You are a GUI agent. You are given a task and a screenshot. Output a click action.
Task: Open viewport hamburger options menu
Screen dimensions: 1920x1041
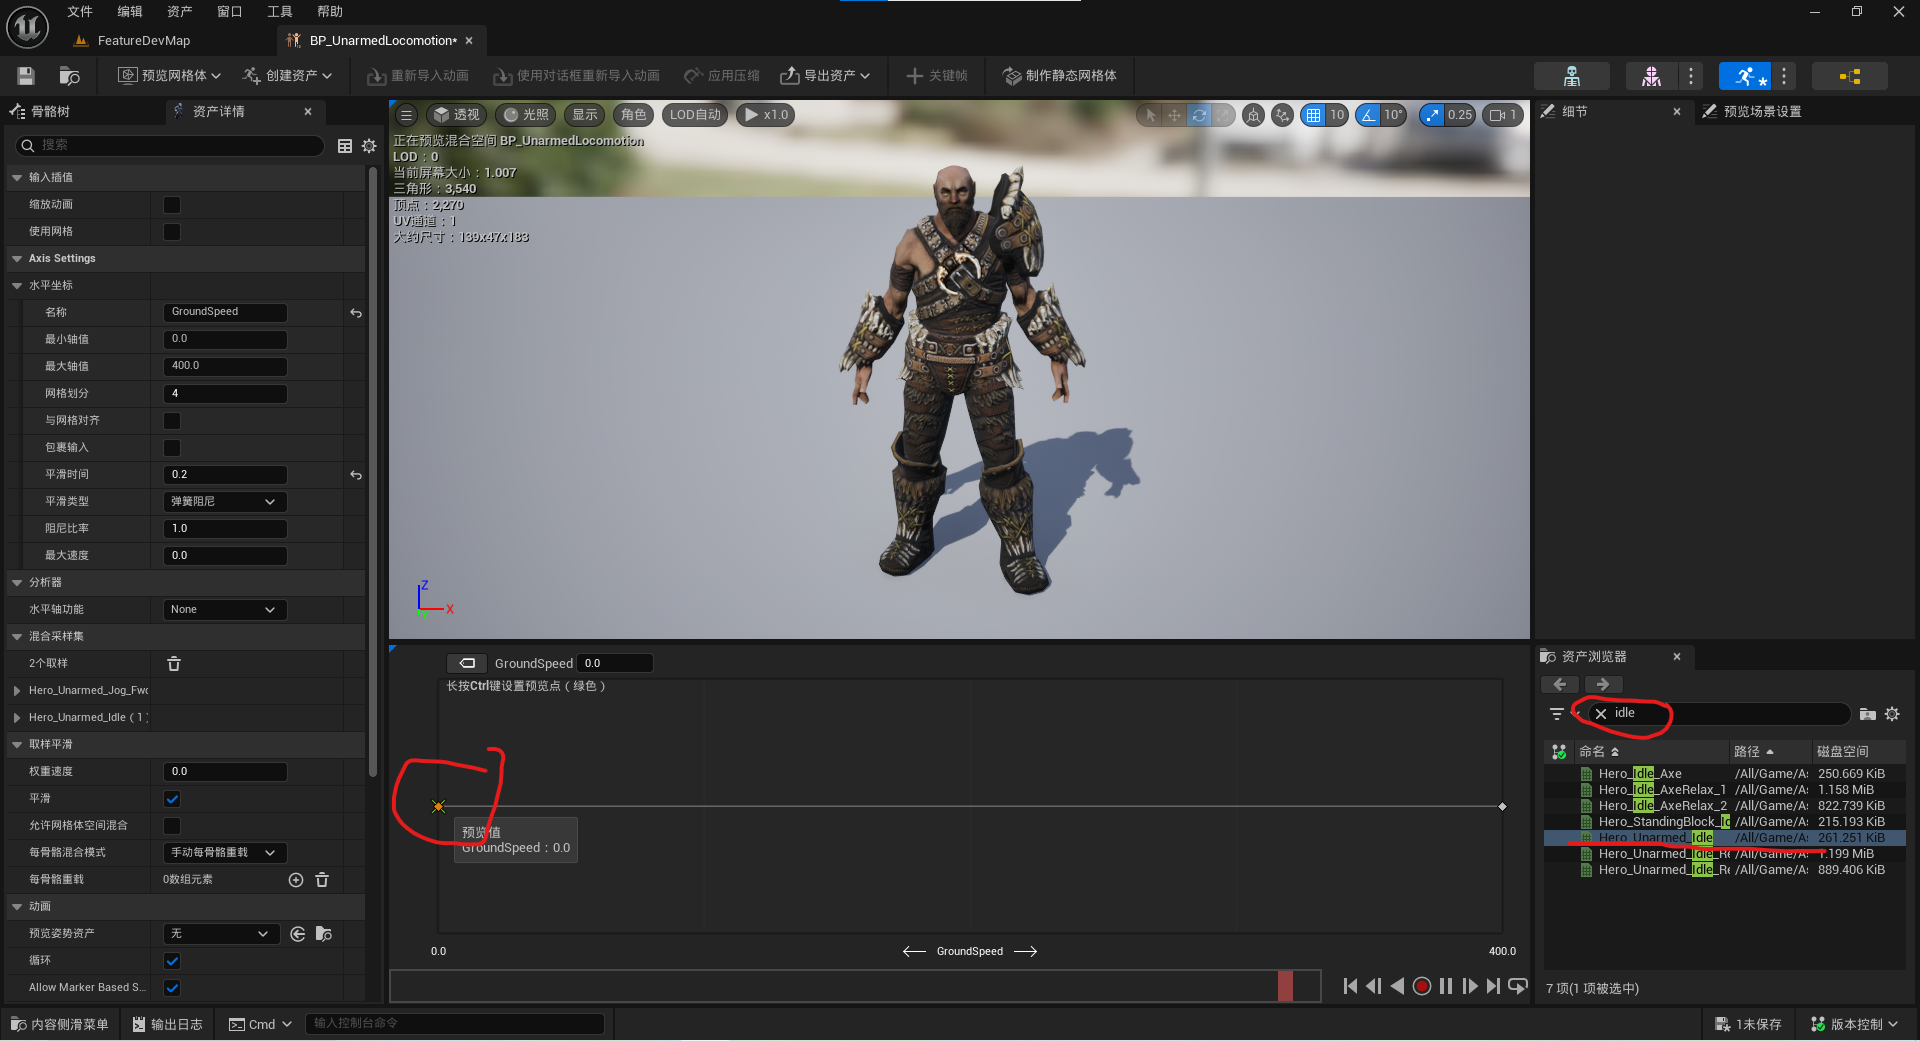click(x=406, y=115)
